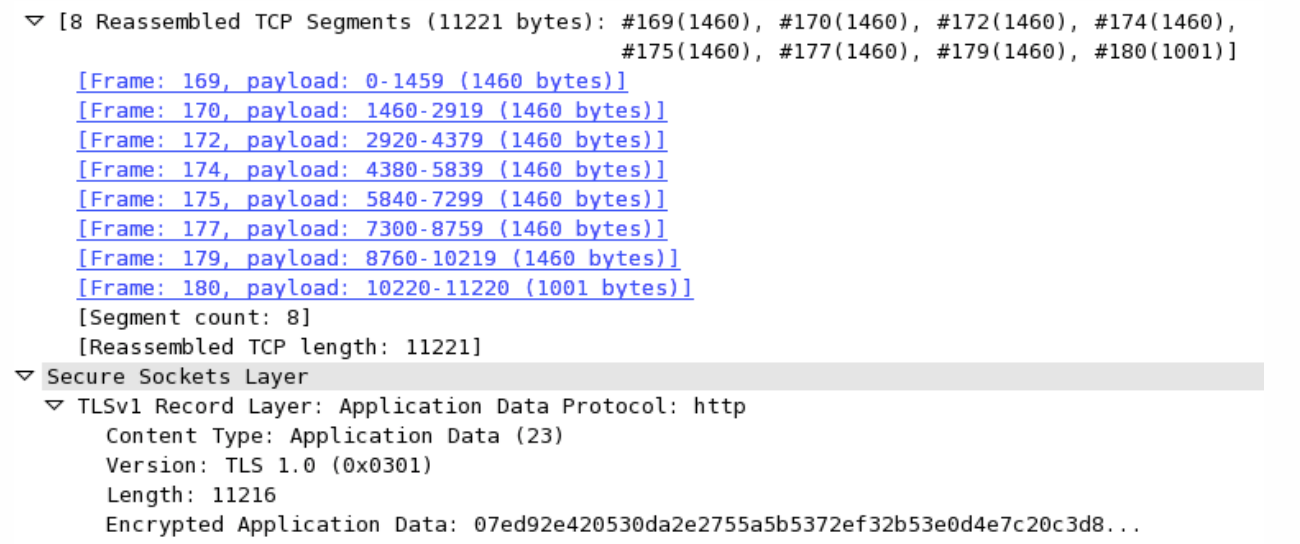Image resolution: width=1300 pixels, height=544 pixels.
Task: Select Content Type: Application Data (23) field
Action: pyautogui.click(x=334, y=436)
